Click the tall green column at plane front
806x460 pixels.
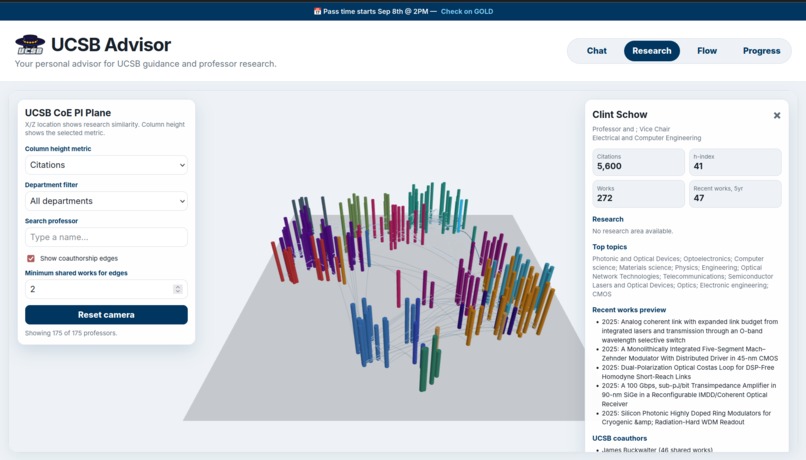point(424,368)
